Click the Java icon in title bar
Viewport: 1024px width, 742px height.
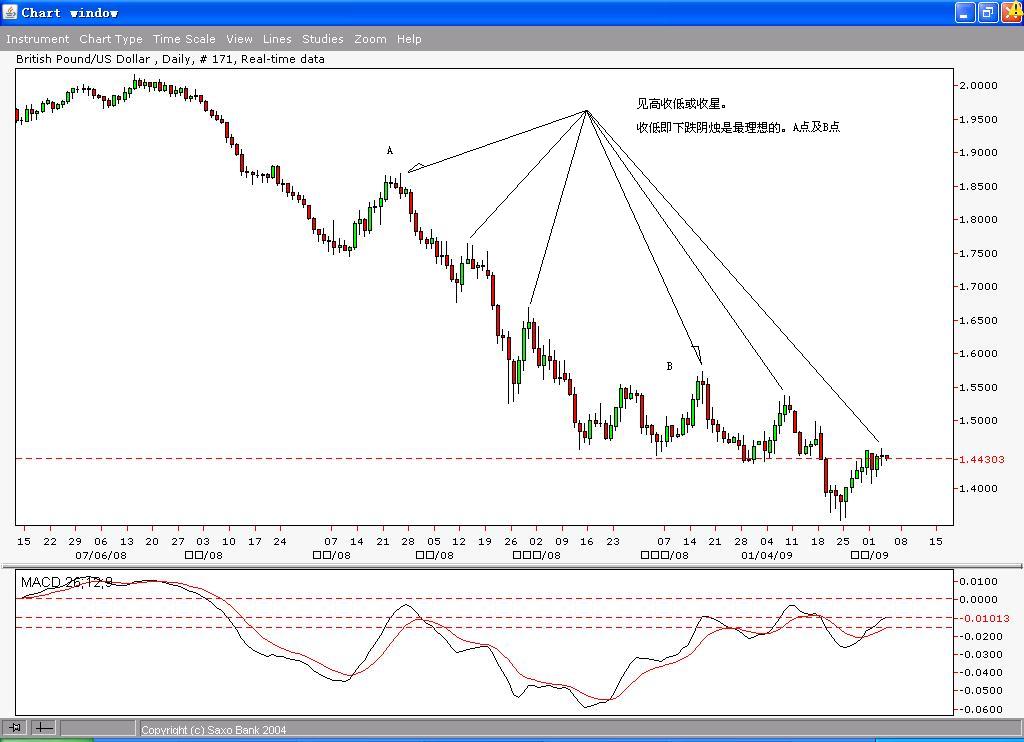(10, 12)
